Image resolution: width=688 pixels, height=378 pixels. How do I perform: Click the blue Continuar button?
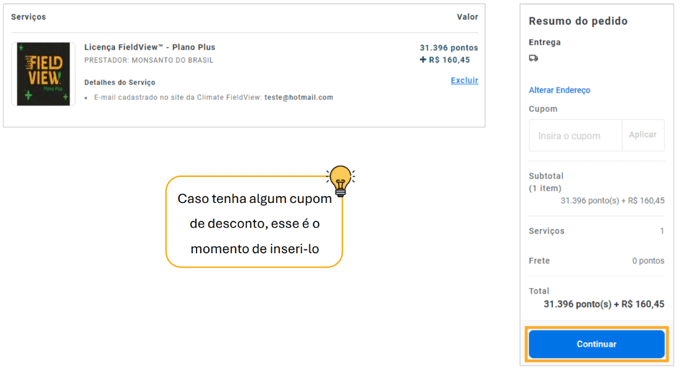tap(596, 344)
